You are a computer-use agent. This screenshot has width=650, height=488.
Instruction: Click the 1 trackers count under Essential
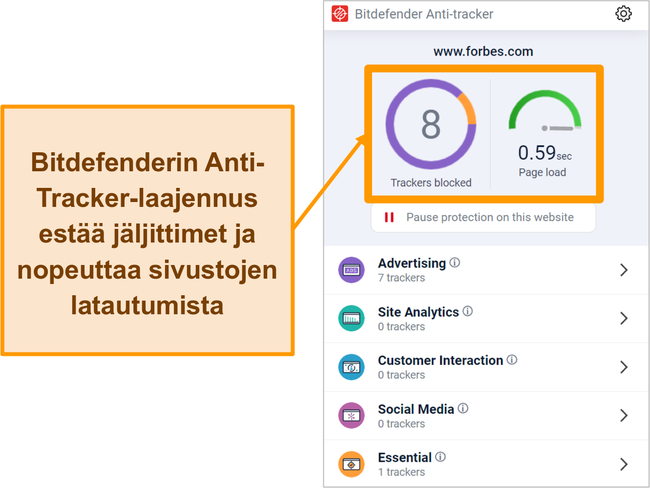(x=401, y=472)
